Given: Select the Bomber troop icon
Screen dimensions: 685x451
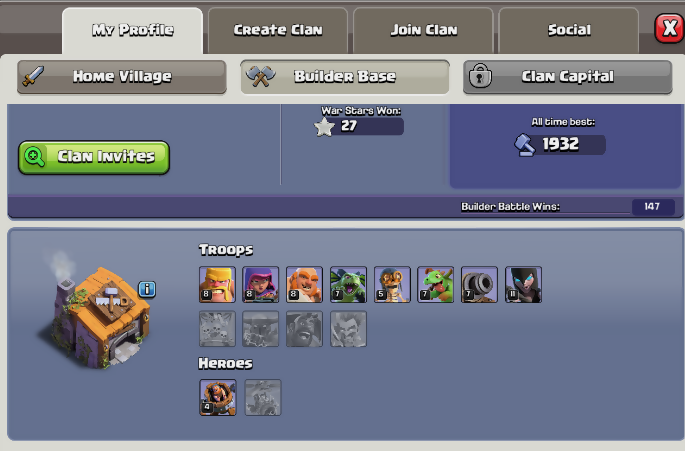Looking at the screenshot, I should coord(392,284).
